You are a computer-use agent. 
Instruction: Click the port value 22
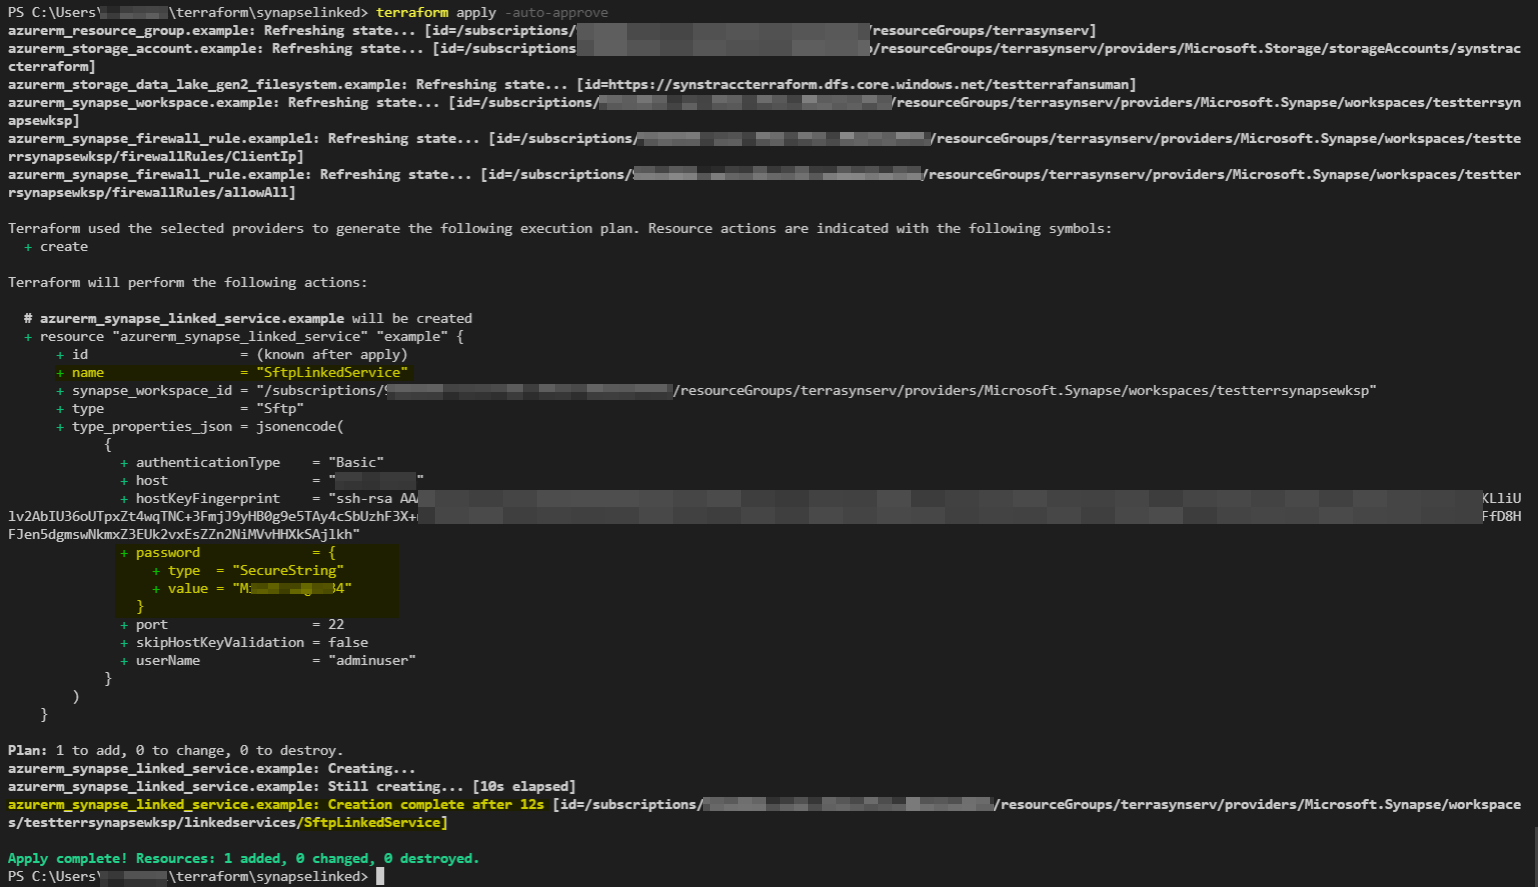(336, 624)
